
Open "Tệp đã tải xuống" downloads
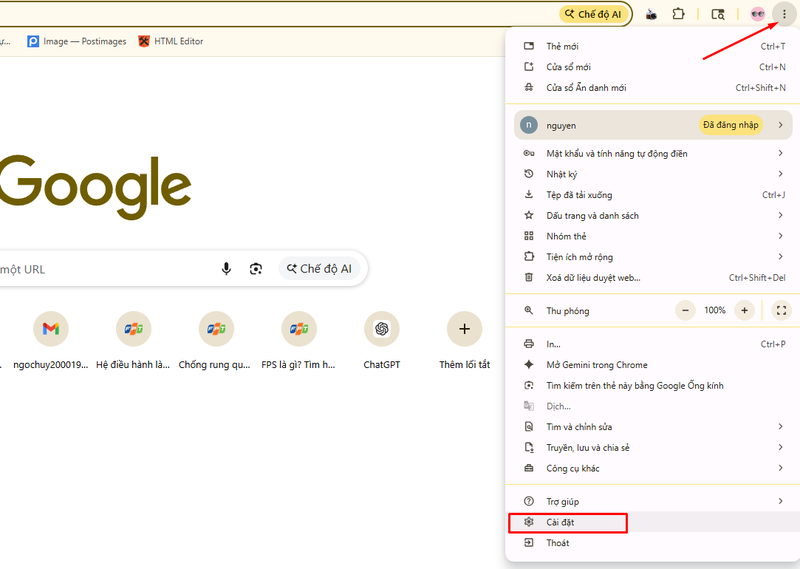point(652,194)
